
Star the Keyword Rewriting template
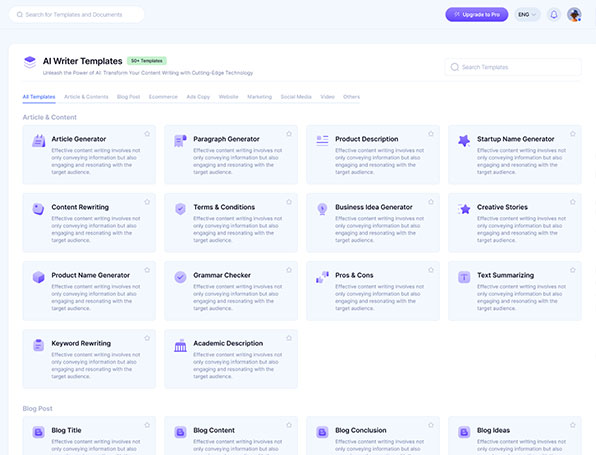click(x=147, y=338)
